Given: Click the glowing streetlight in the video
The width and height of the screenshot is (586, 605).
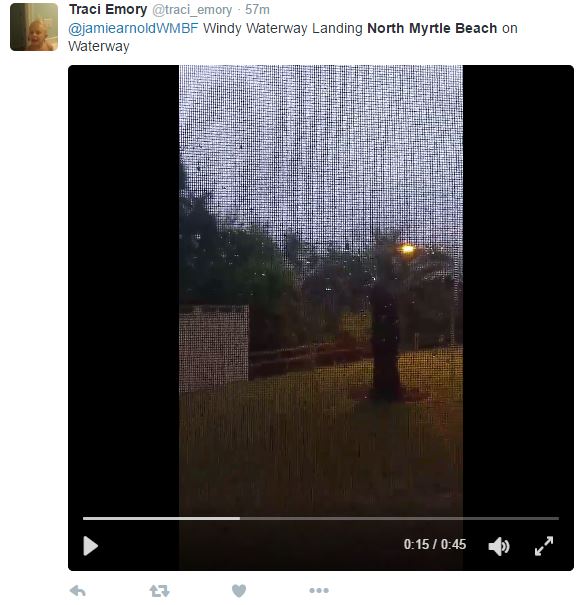Looking at the screenshot, I should click(x=407, y=249).
